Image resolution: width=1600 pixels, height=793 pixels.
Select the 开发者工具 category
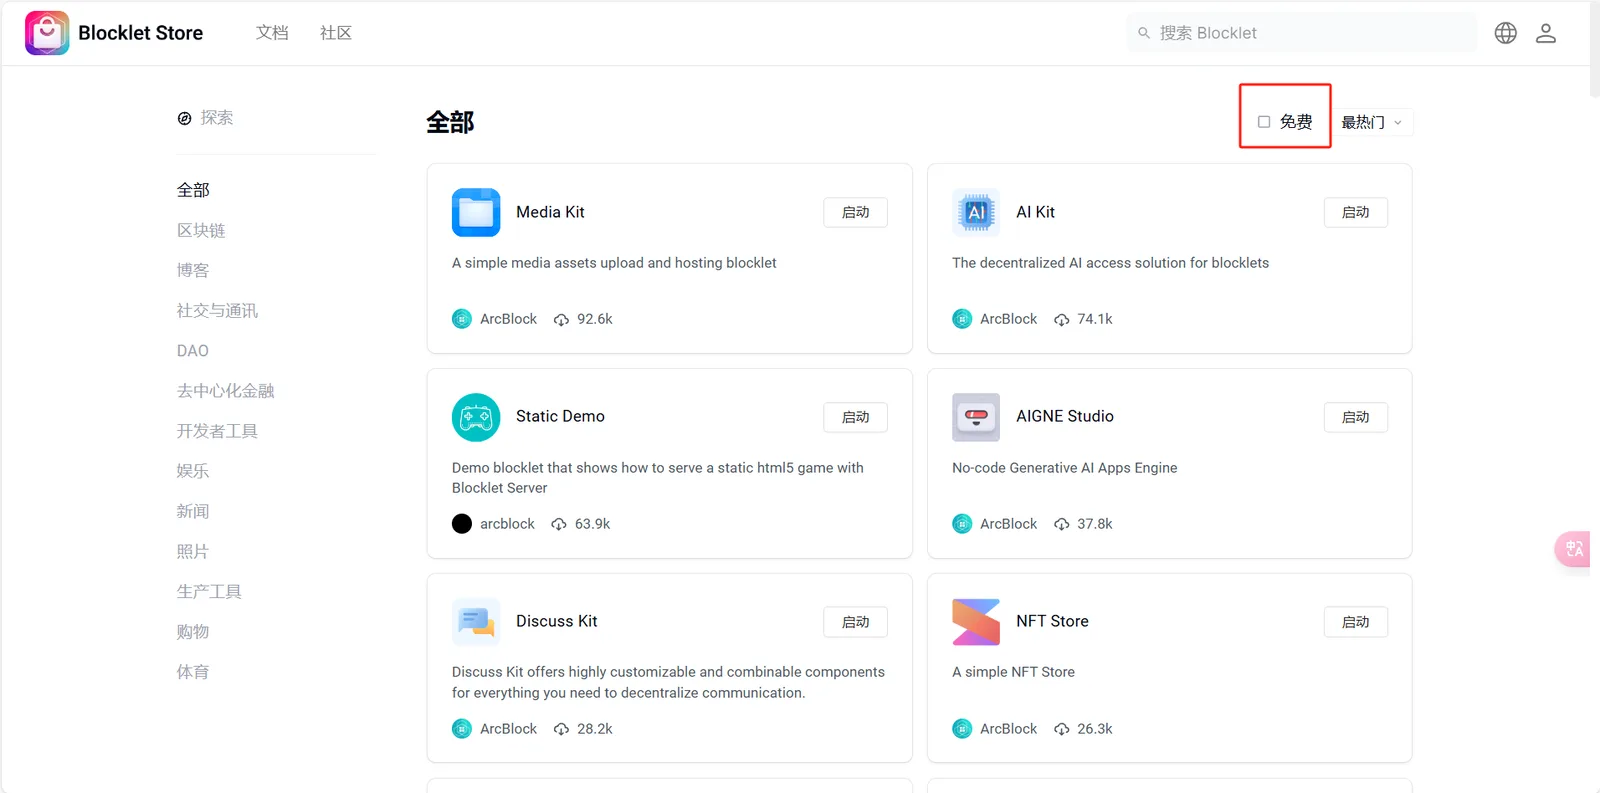pyautogui.click(x=217, y=431)
